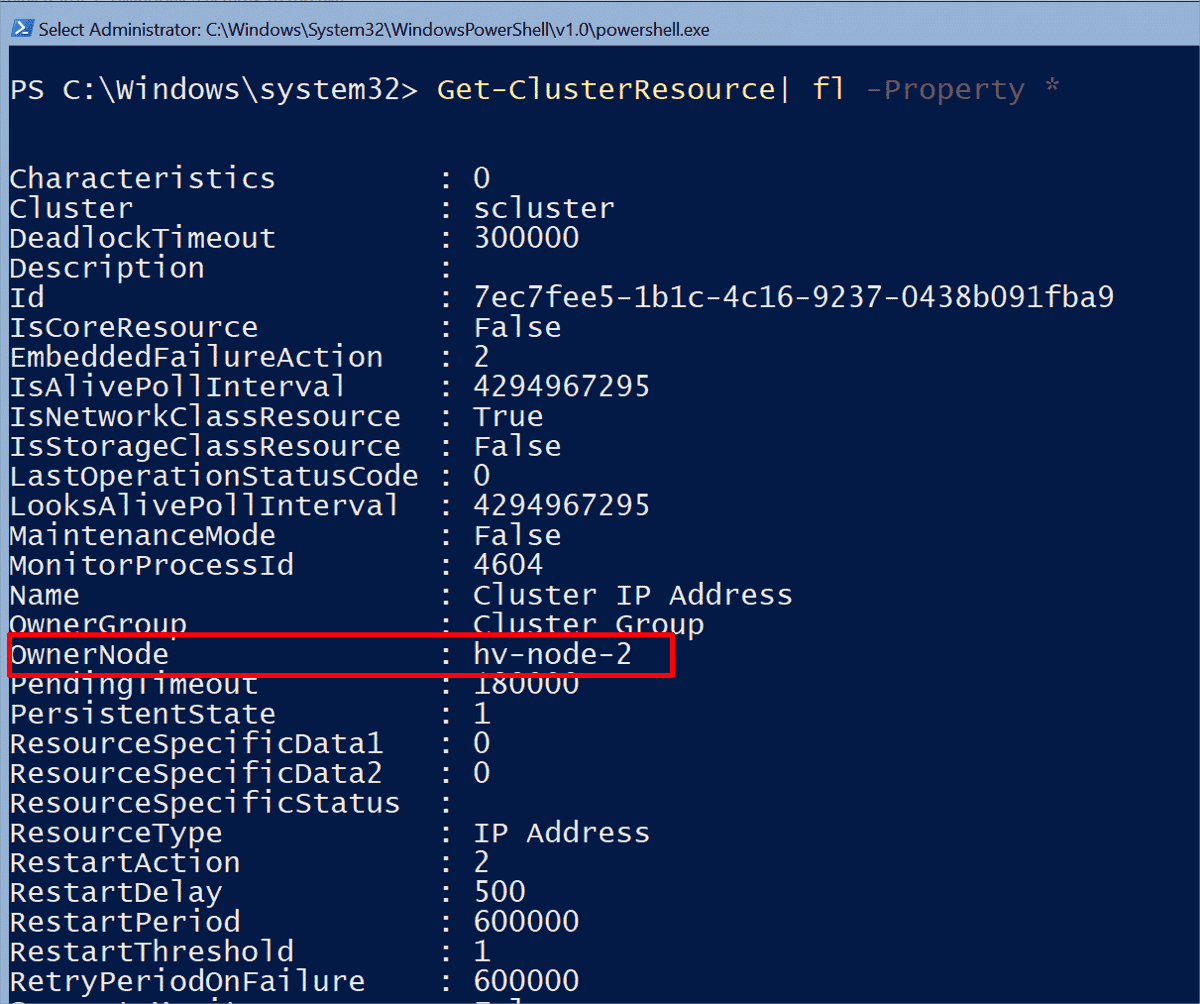
Task: Click the ResourceType value 'IP Address'
Action: click(561, 833)
